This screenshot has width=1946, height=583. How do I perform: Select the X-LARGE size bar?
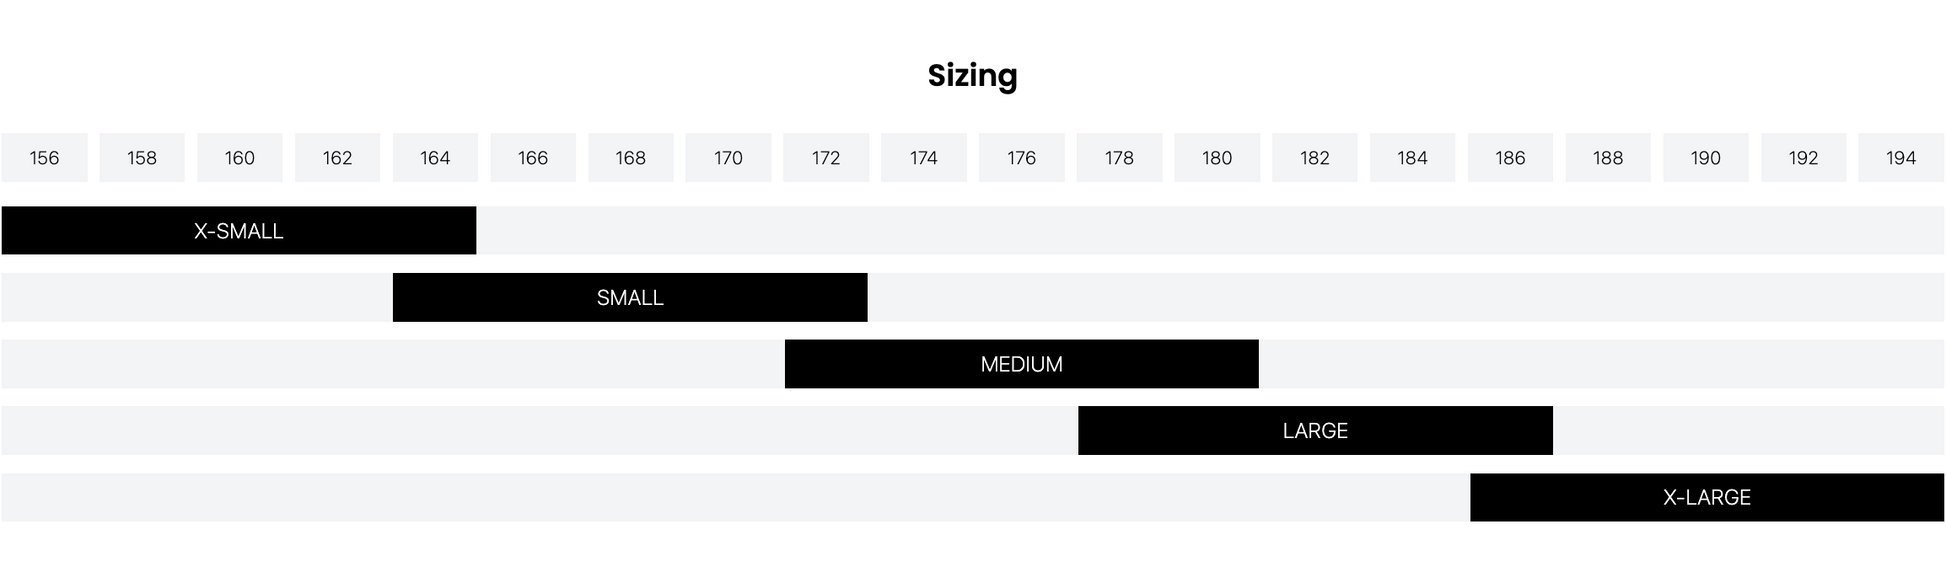click(1706, 498)
